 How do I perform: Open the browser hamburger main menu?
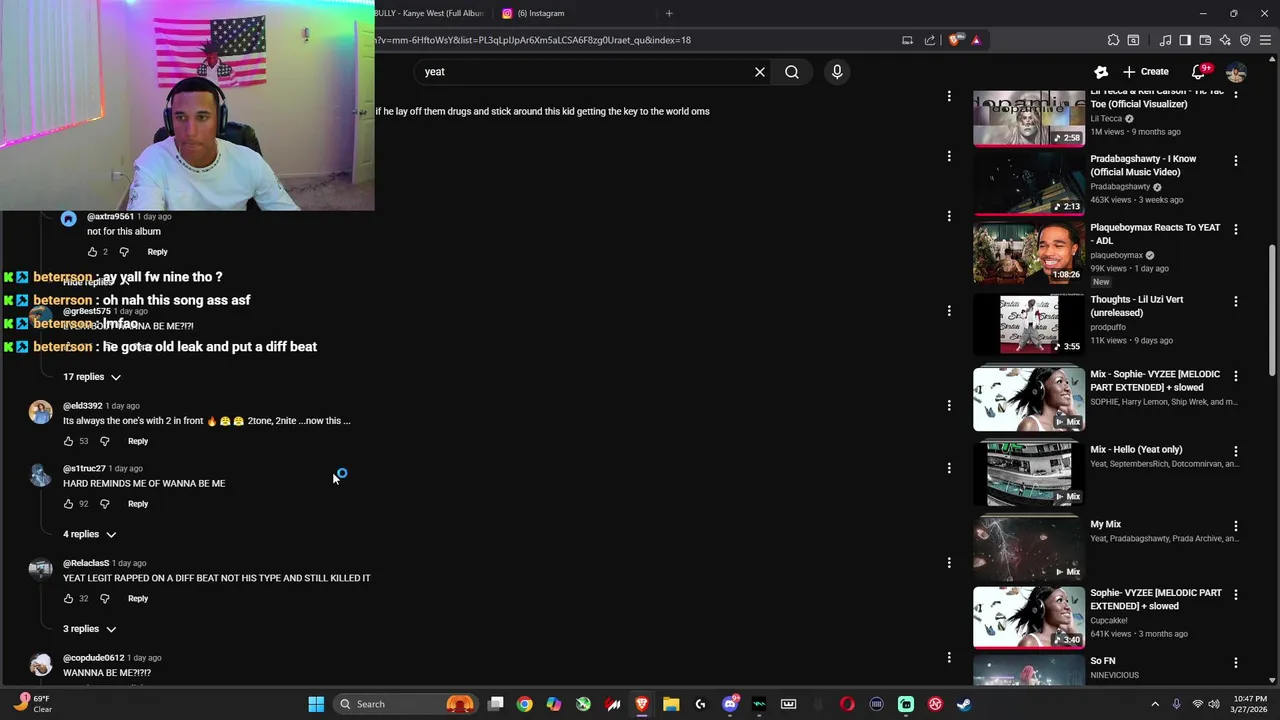[1265, 40]
